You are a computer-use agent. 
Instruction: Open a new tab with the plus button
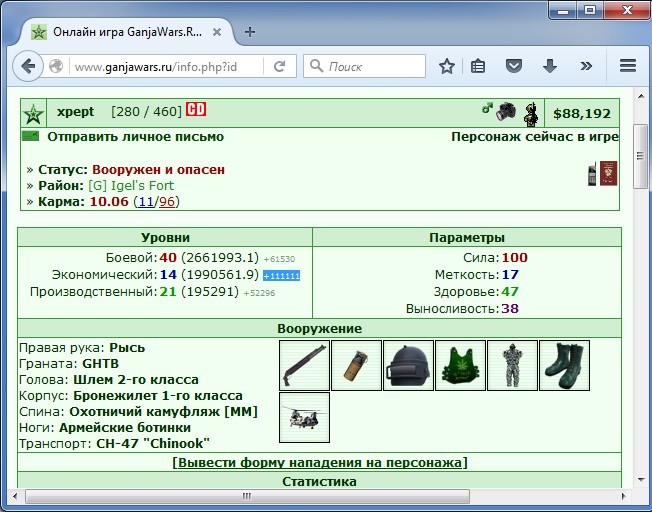[x=249, y=32]
